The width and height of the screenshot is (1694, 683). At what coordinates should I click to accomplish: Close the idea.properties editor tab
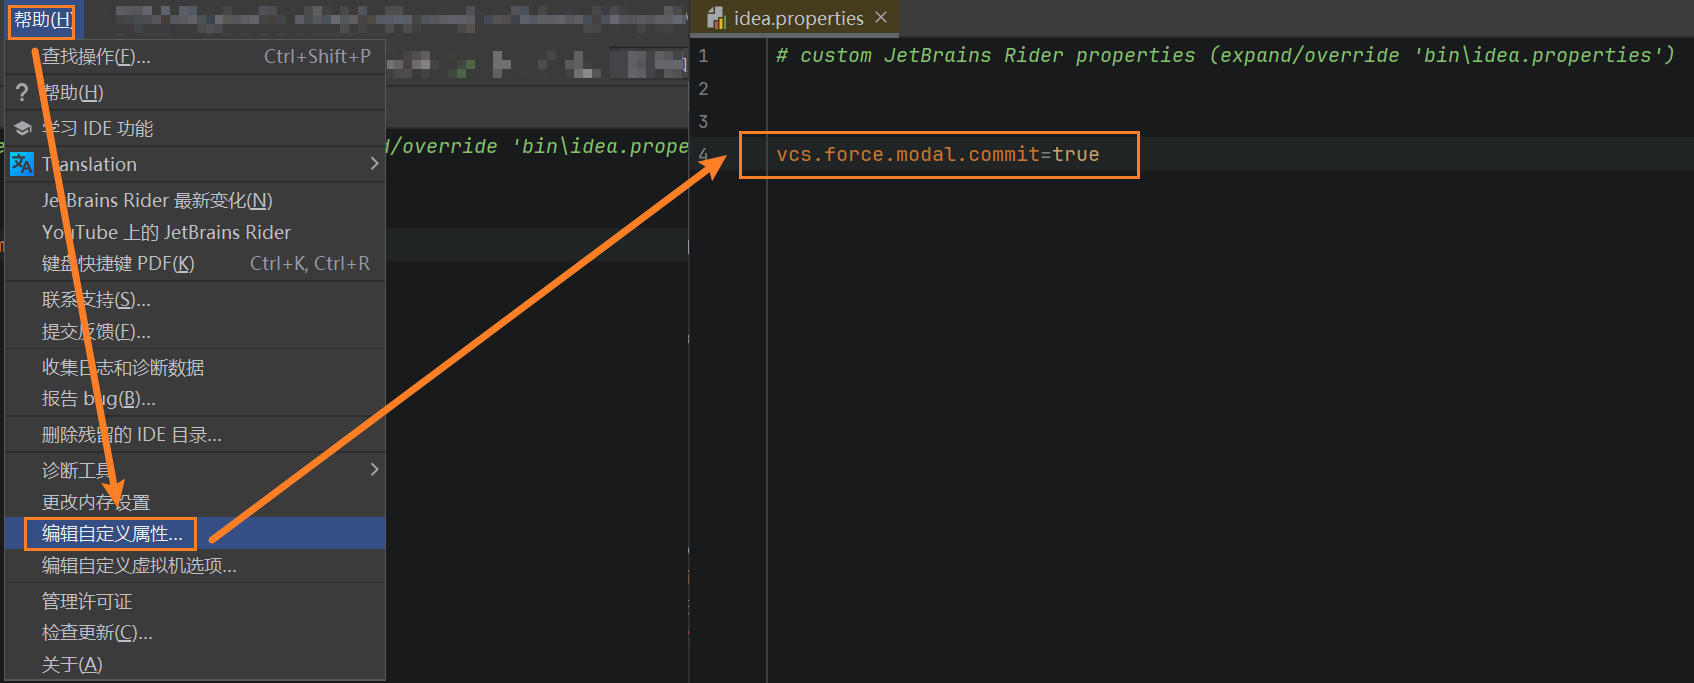(881, 18)
